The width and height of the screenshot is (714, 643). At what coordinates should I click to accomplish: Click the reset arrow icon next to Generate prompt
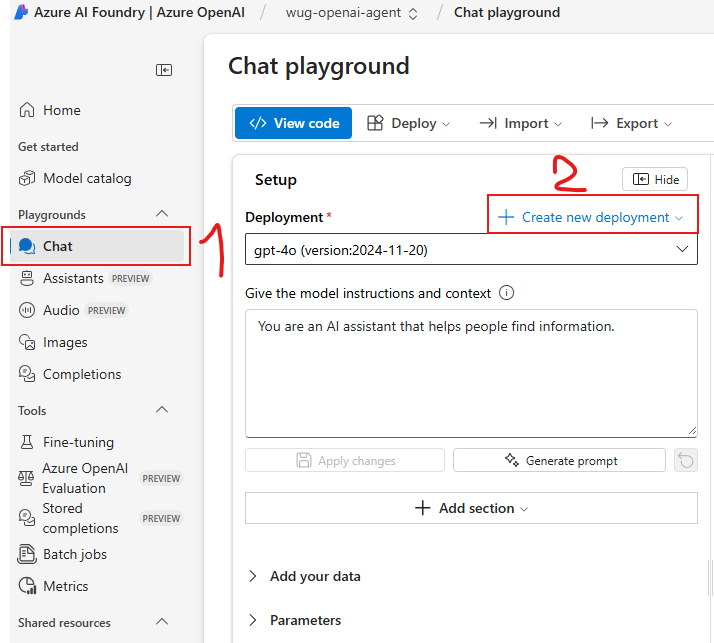[686, 461]
